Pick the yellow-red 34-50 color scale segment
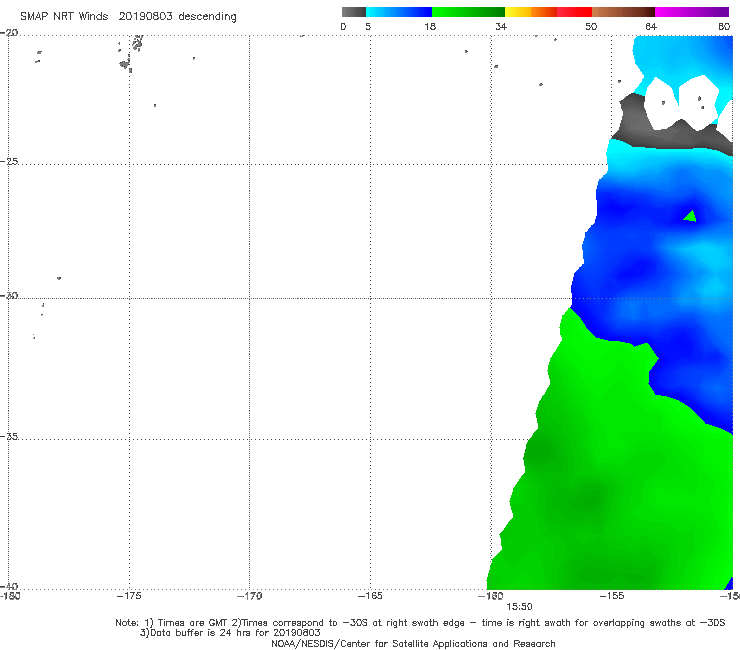Screen dimensions: 740x650 [x=548, y=12]
